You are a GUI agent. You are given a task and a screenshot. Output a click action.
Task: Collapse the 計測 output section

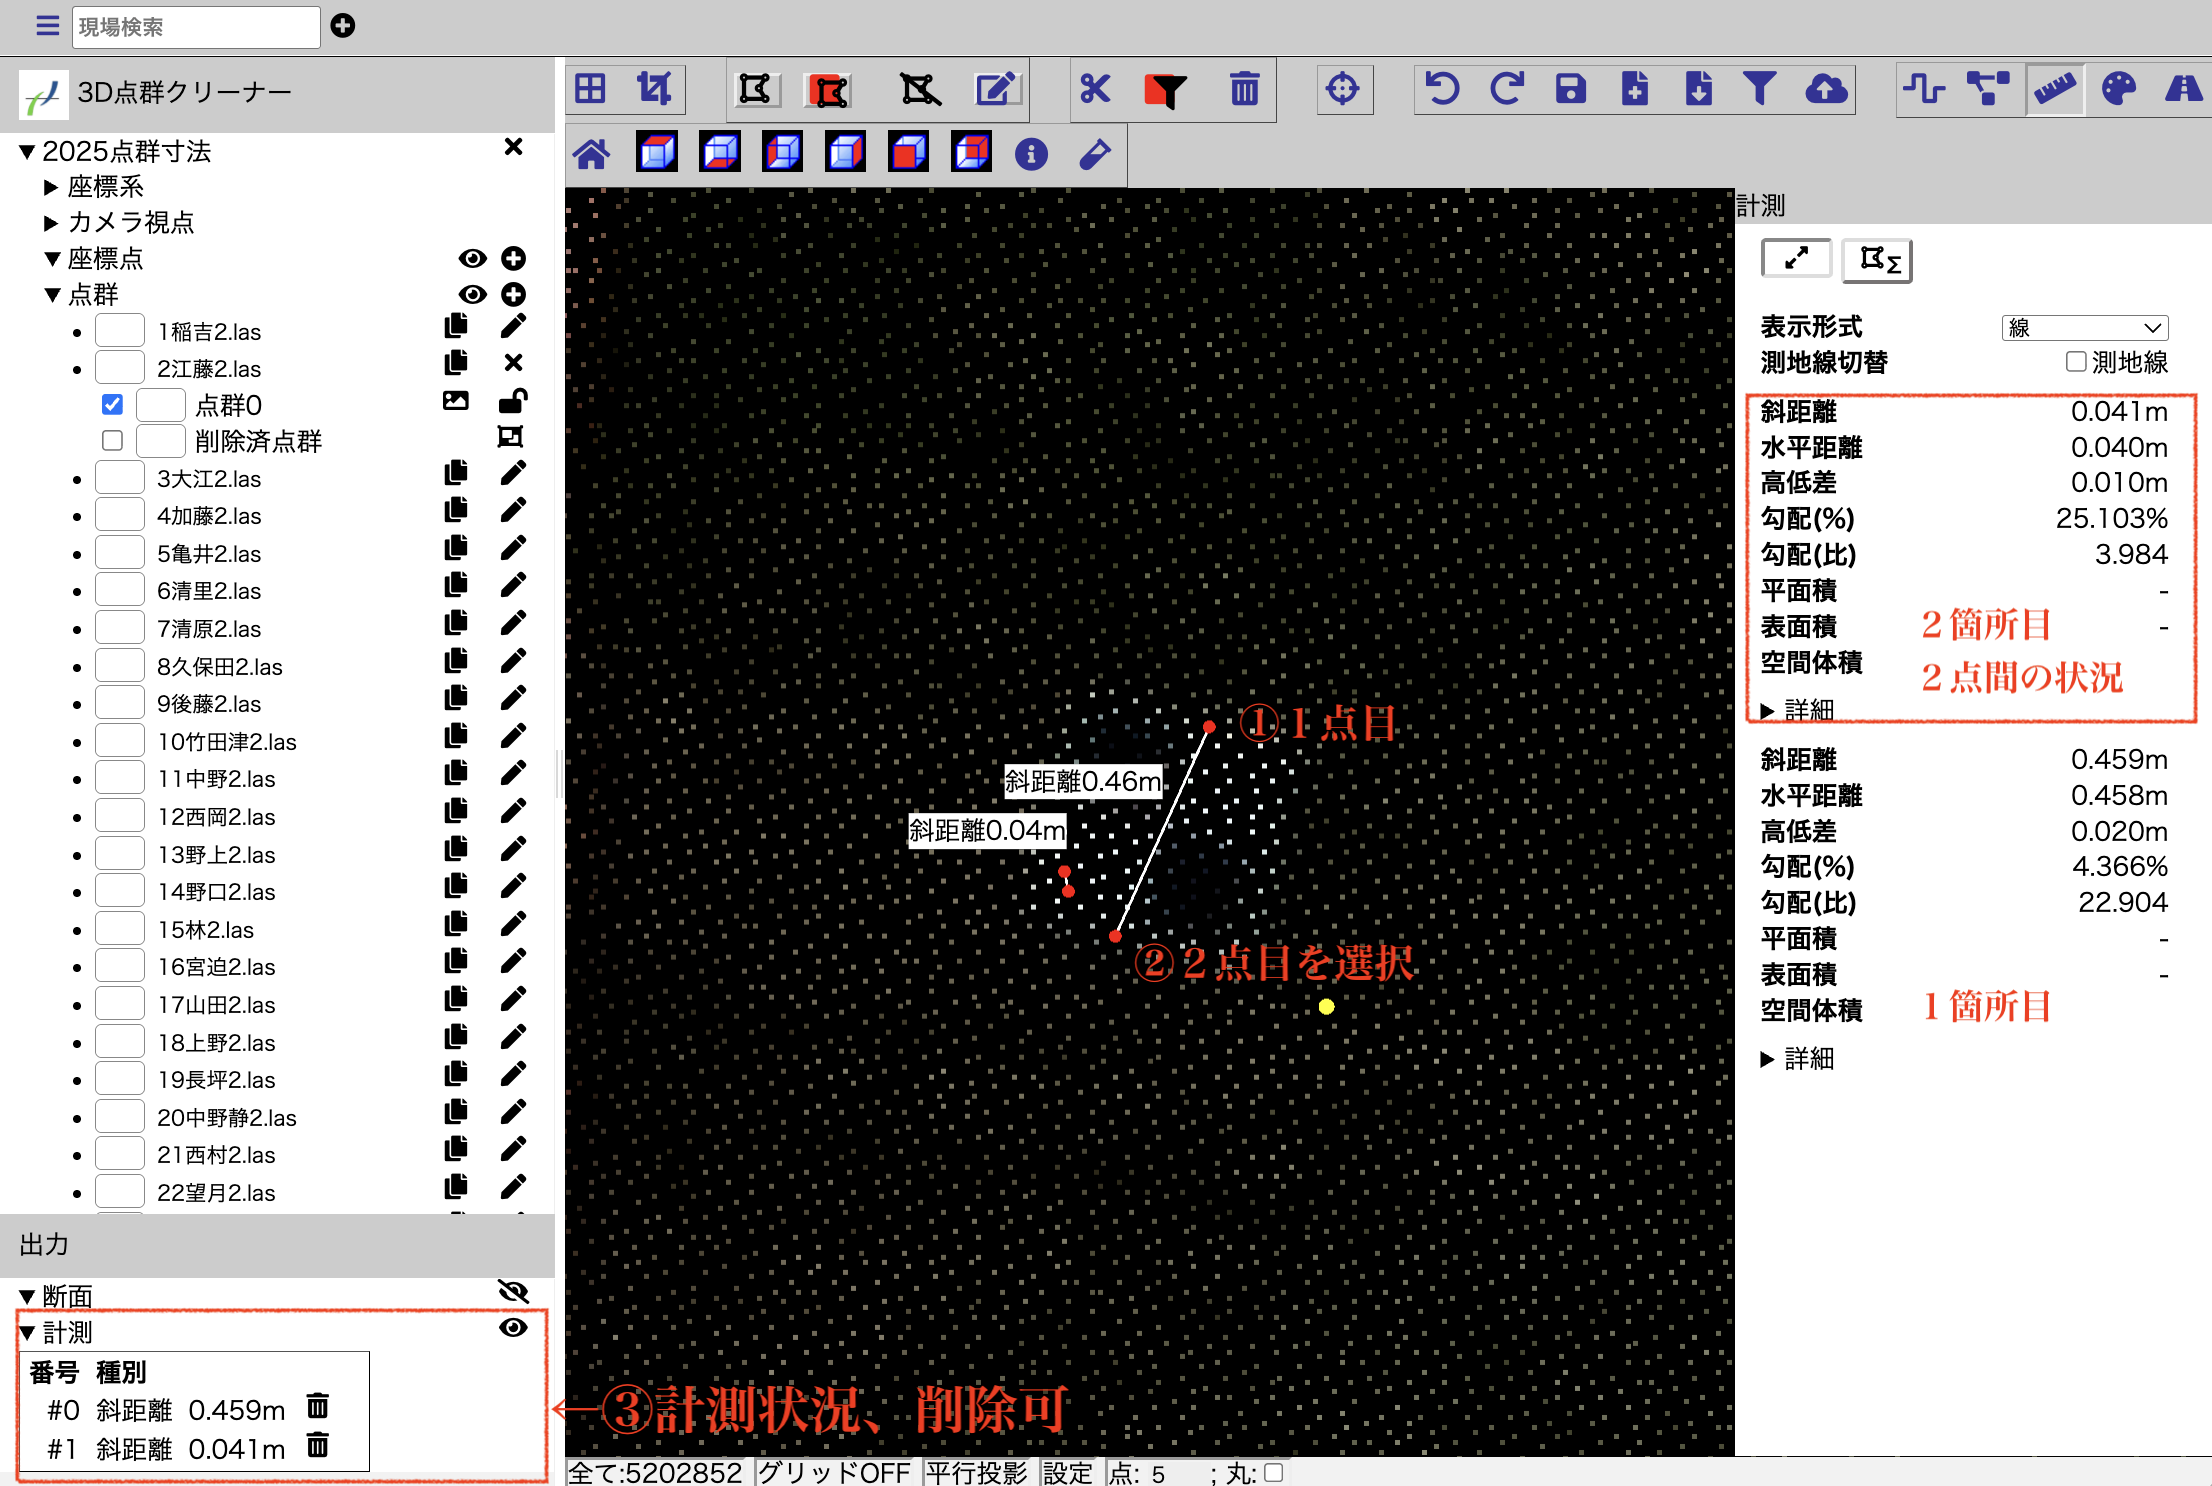(28, 1333)
